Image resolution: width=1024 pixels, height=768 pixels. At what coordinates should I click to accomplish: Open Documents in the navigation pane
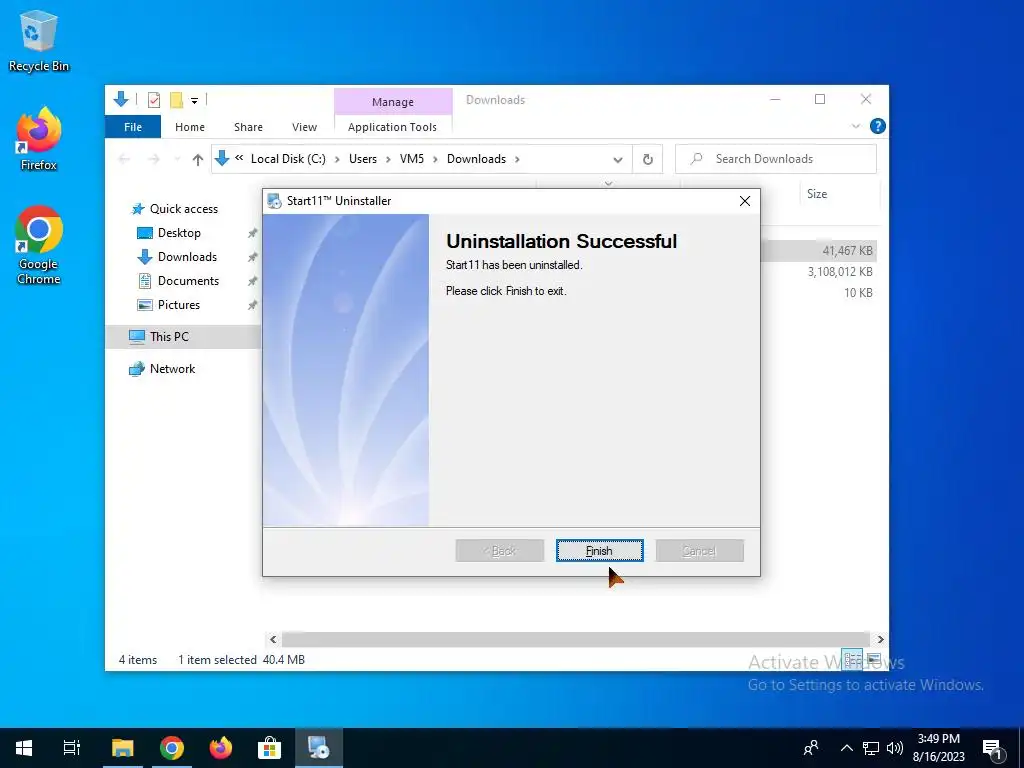click(188, 281)
